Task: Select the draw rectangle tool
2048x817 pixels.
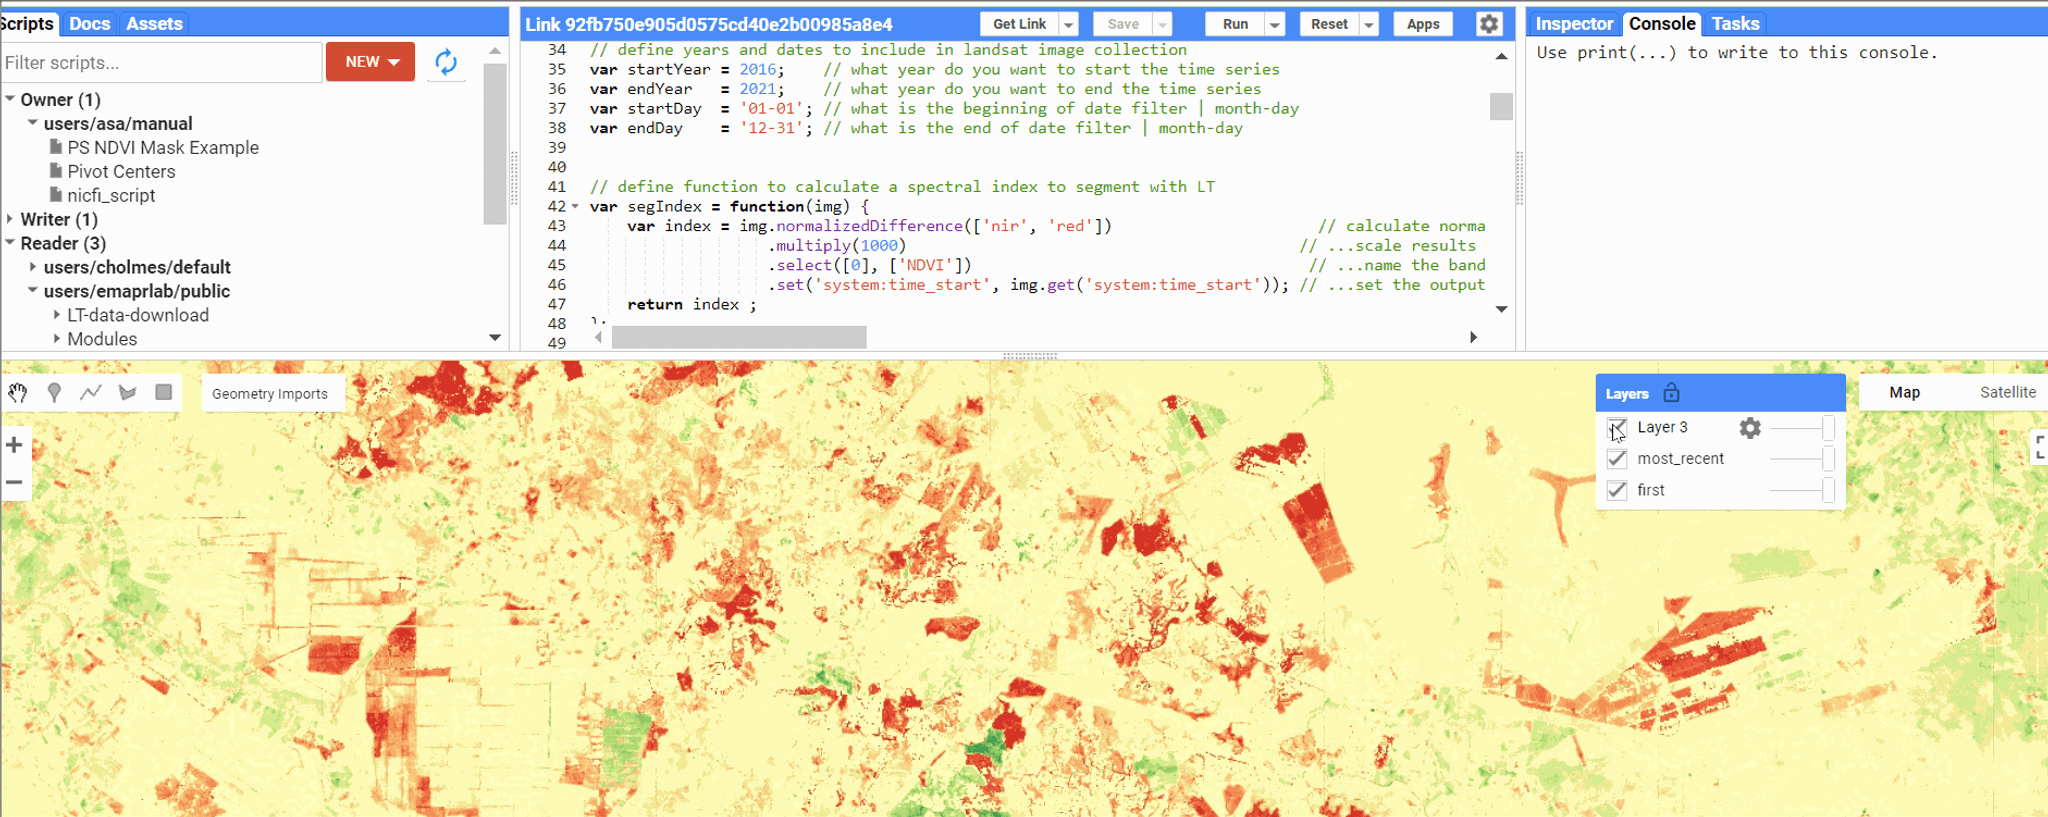Action: point(164,393)
